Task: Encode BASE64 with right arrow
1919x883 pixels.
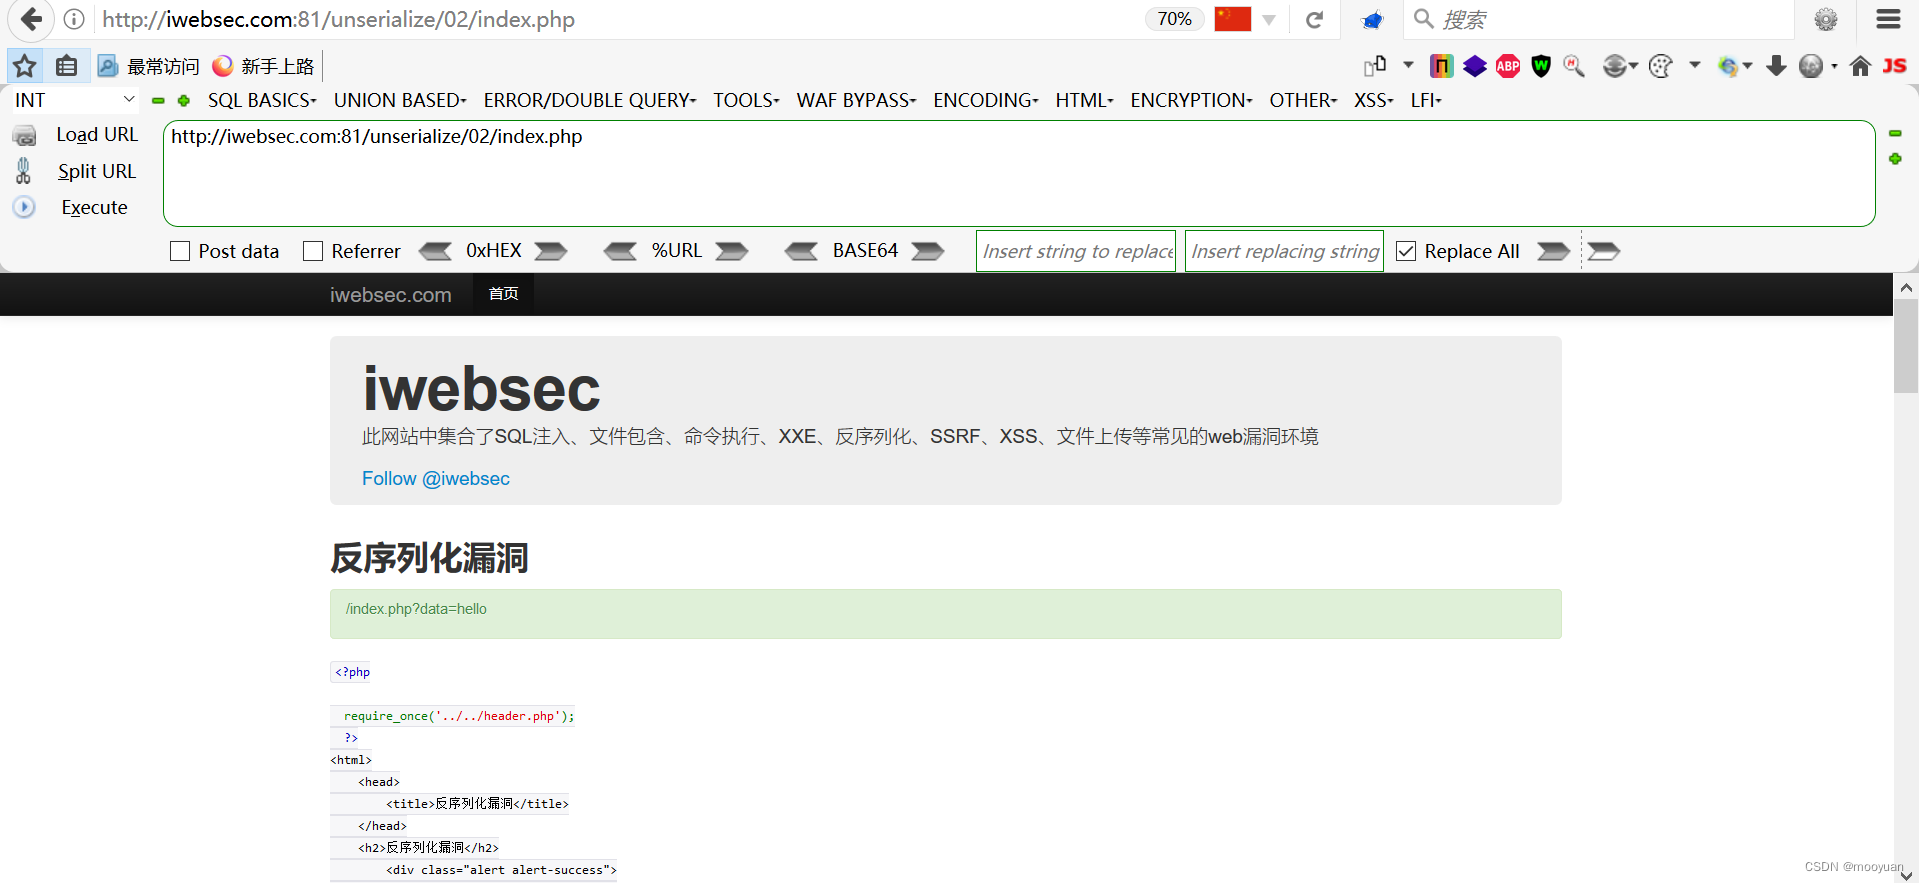Action: [x=928, y=251]
